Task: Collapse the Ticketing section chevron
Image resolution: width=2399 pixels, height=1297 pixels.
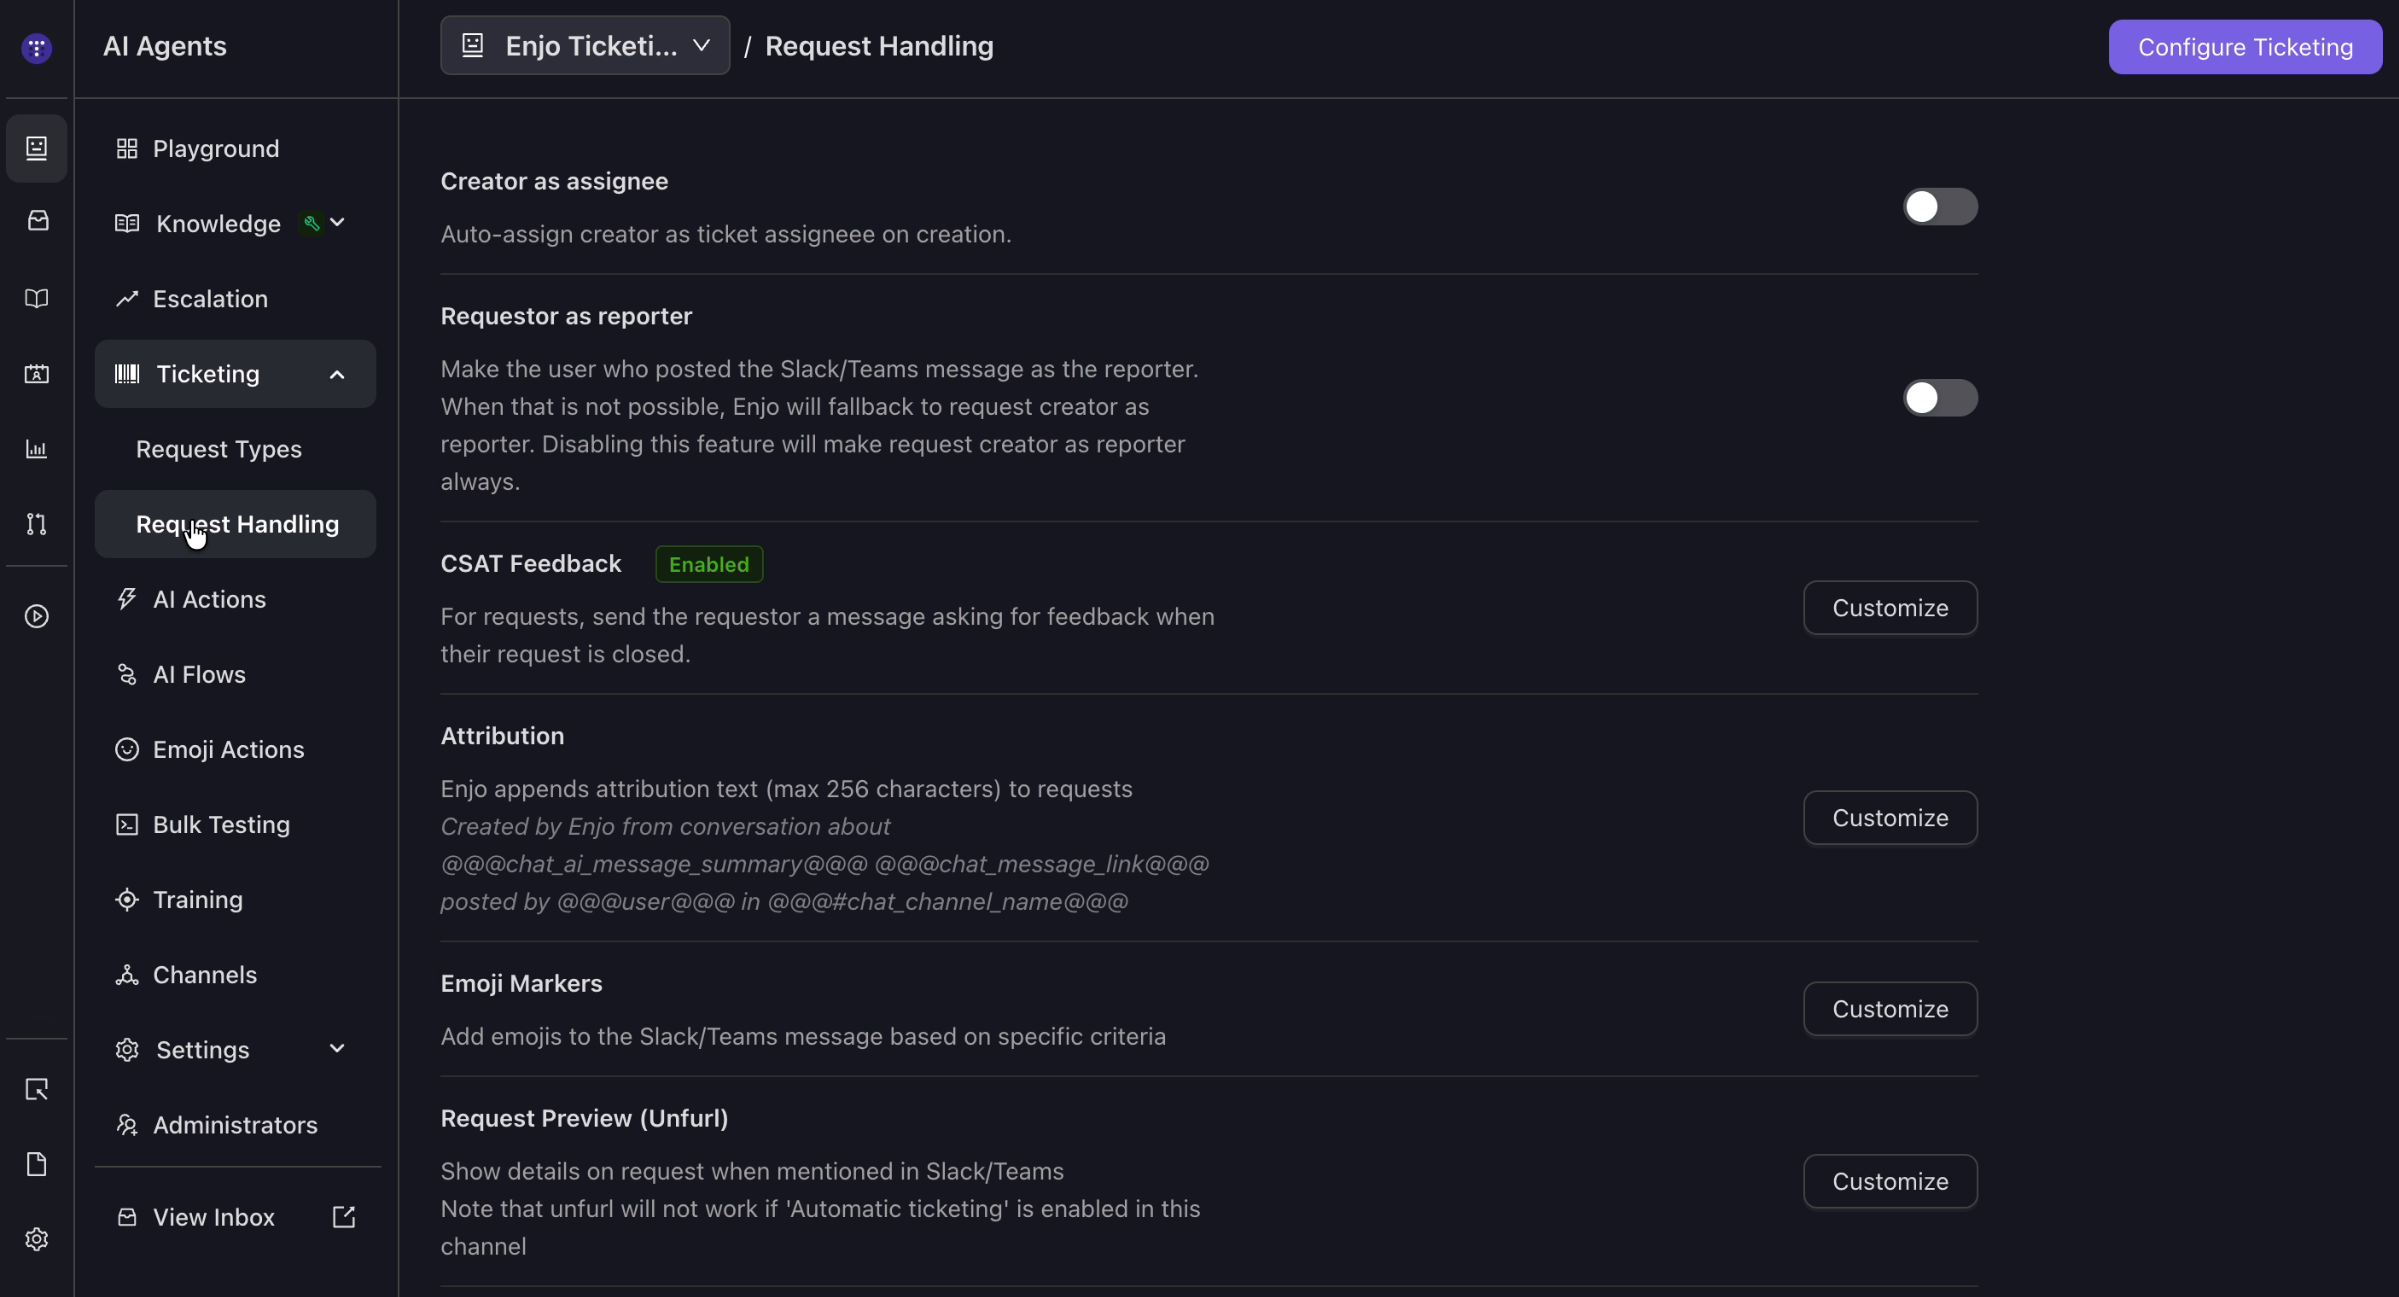Action: pyautogui.click(x=337, y=374)
